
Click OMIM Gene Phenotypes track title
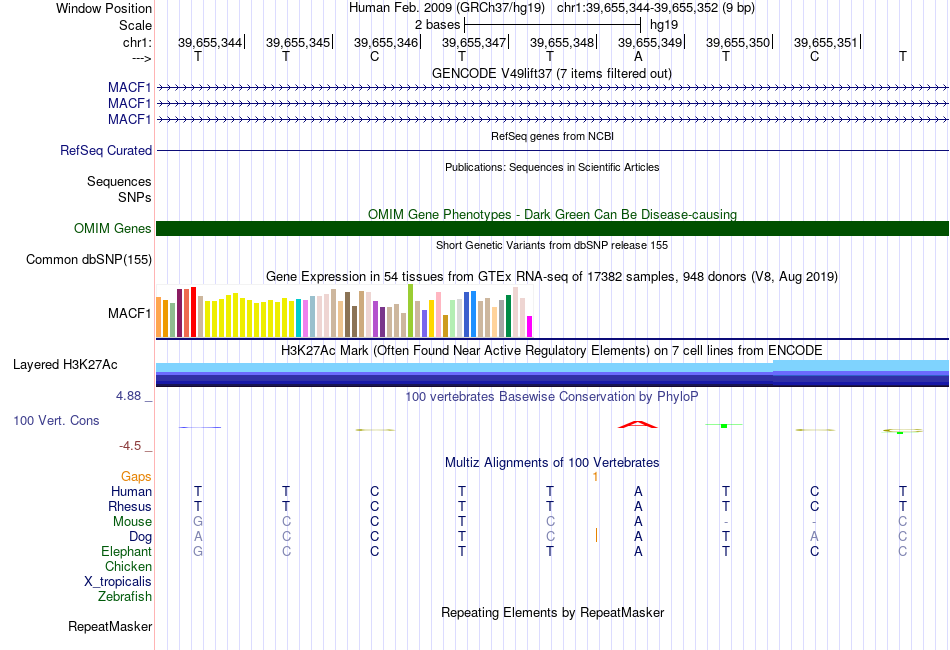click(552, 214)
